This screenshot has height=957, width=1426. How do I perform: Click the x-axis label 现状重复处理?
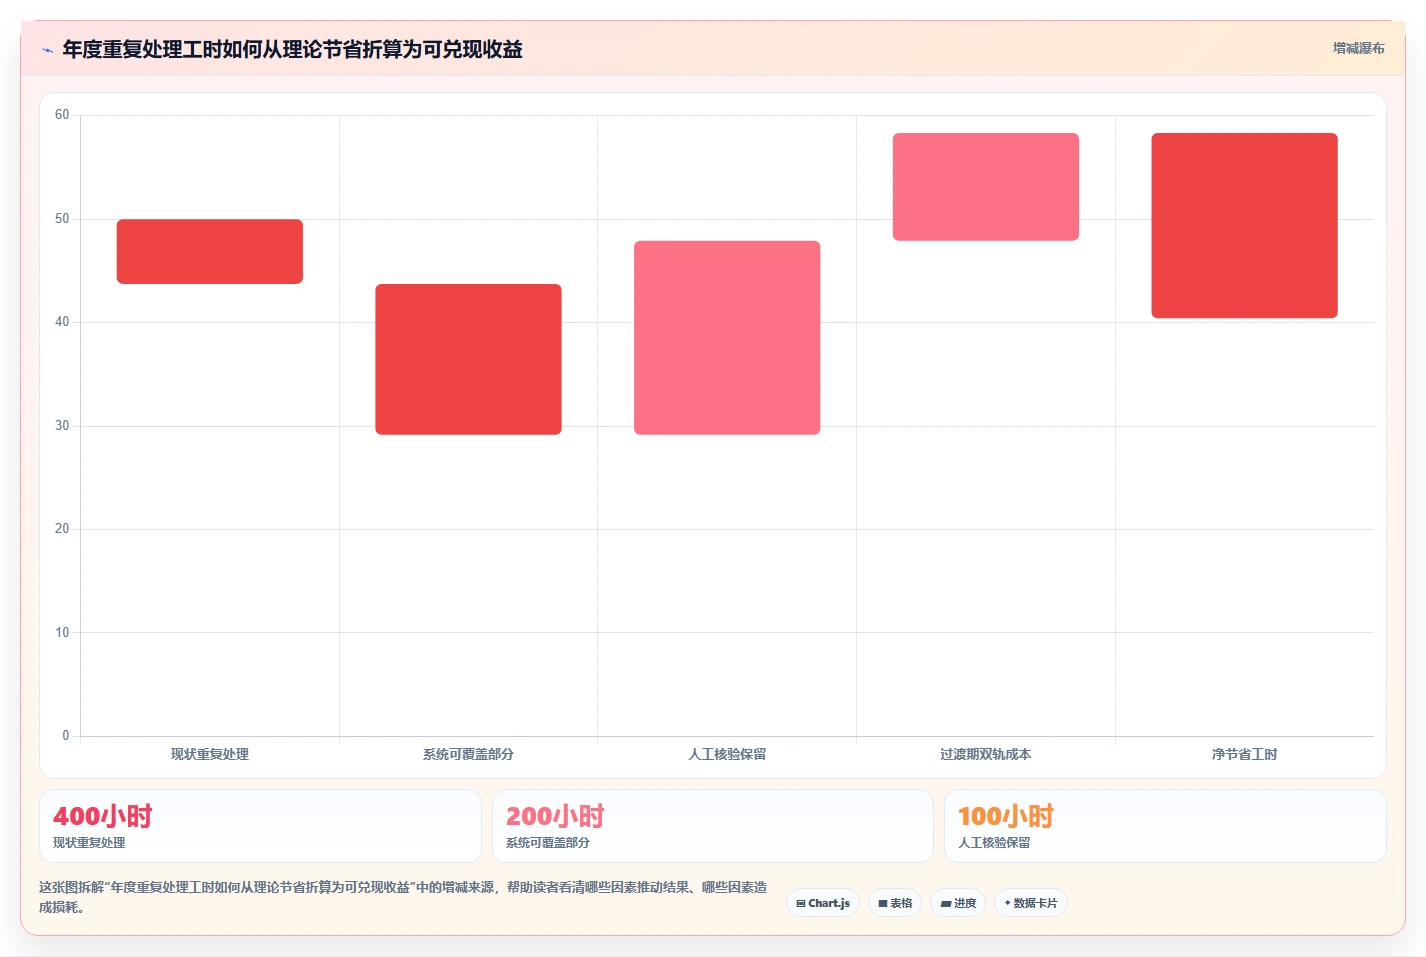click(x=210, y=754)
